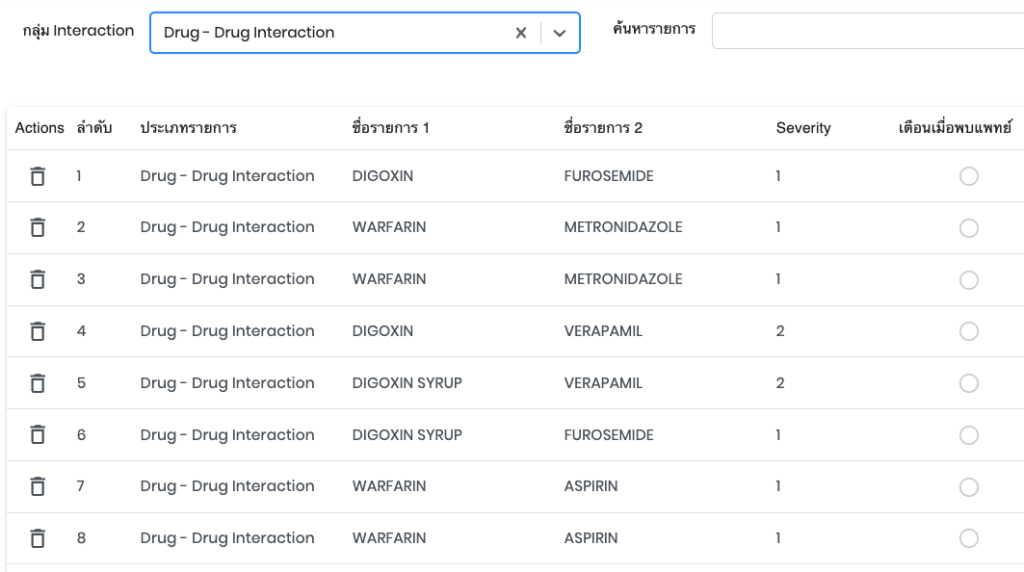Click trash icon for row 8
1024x572 pixels.
click(38, 538)
